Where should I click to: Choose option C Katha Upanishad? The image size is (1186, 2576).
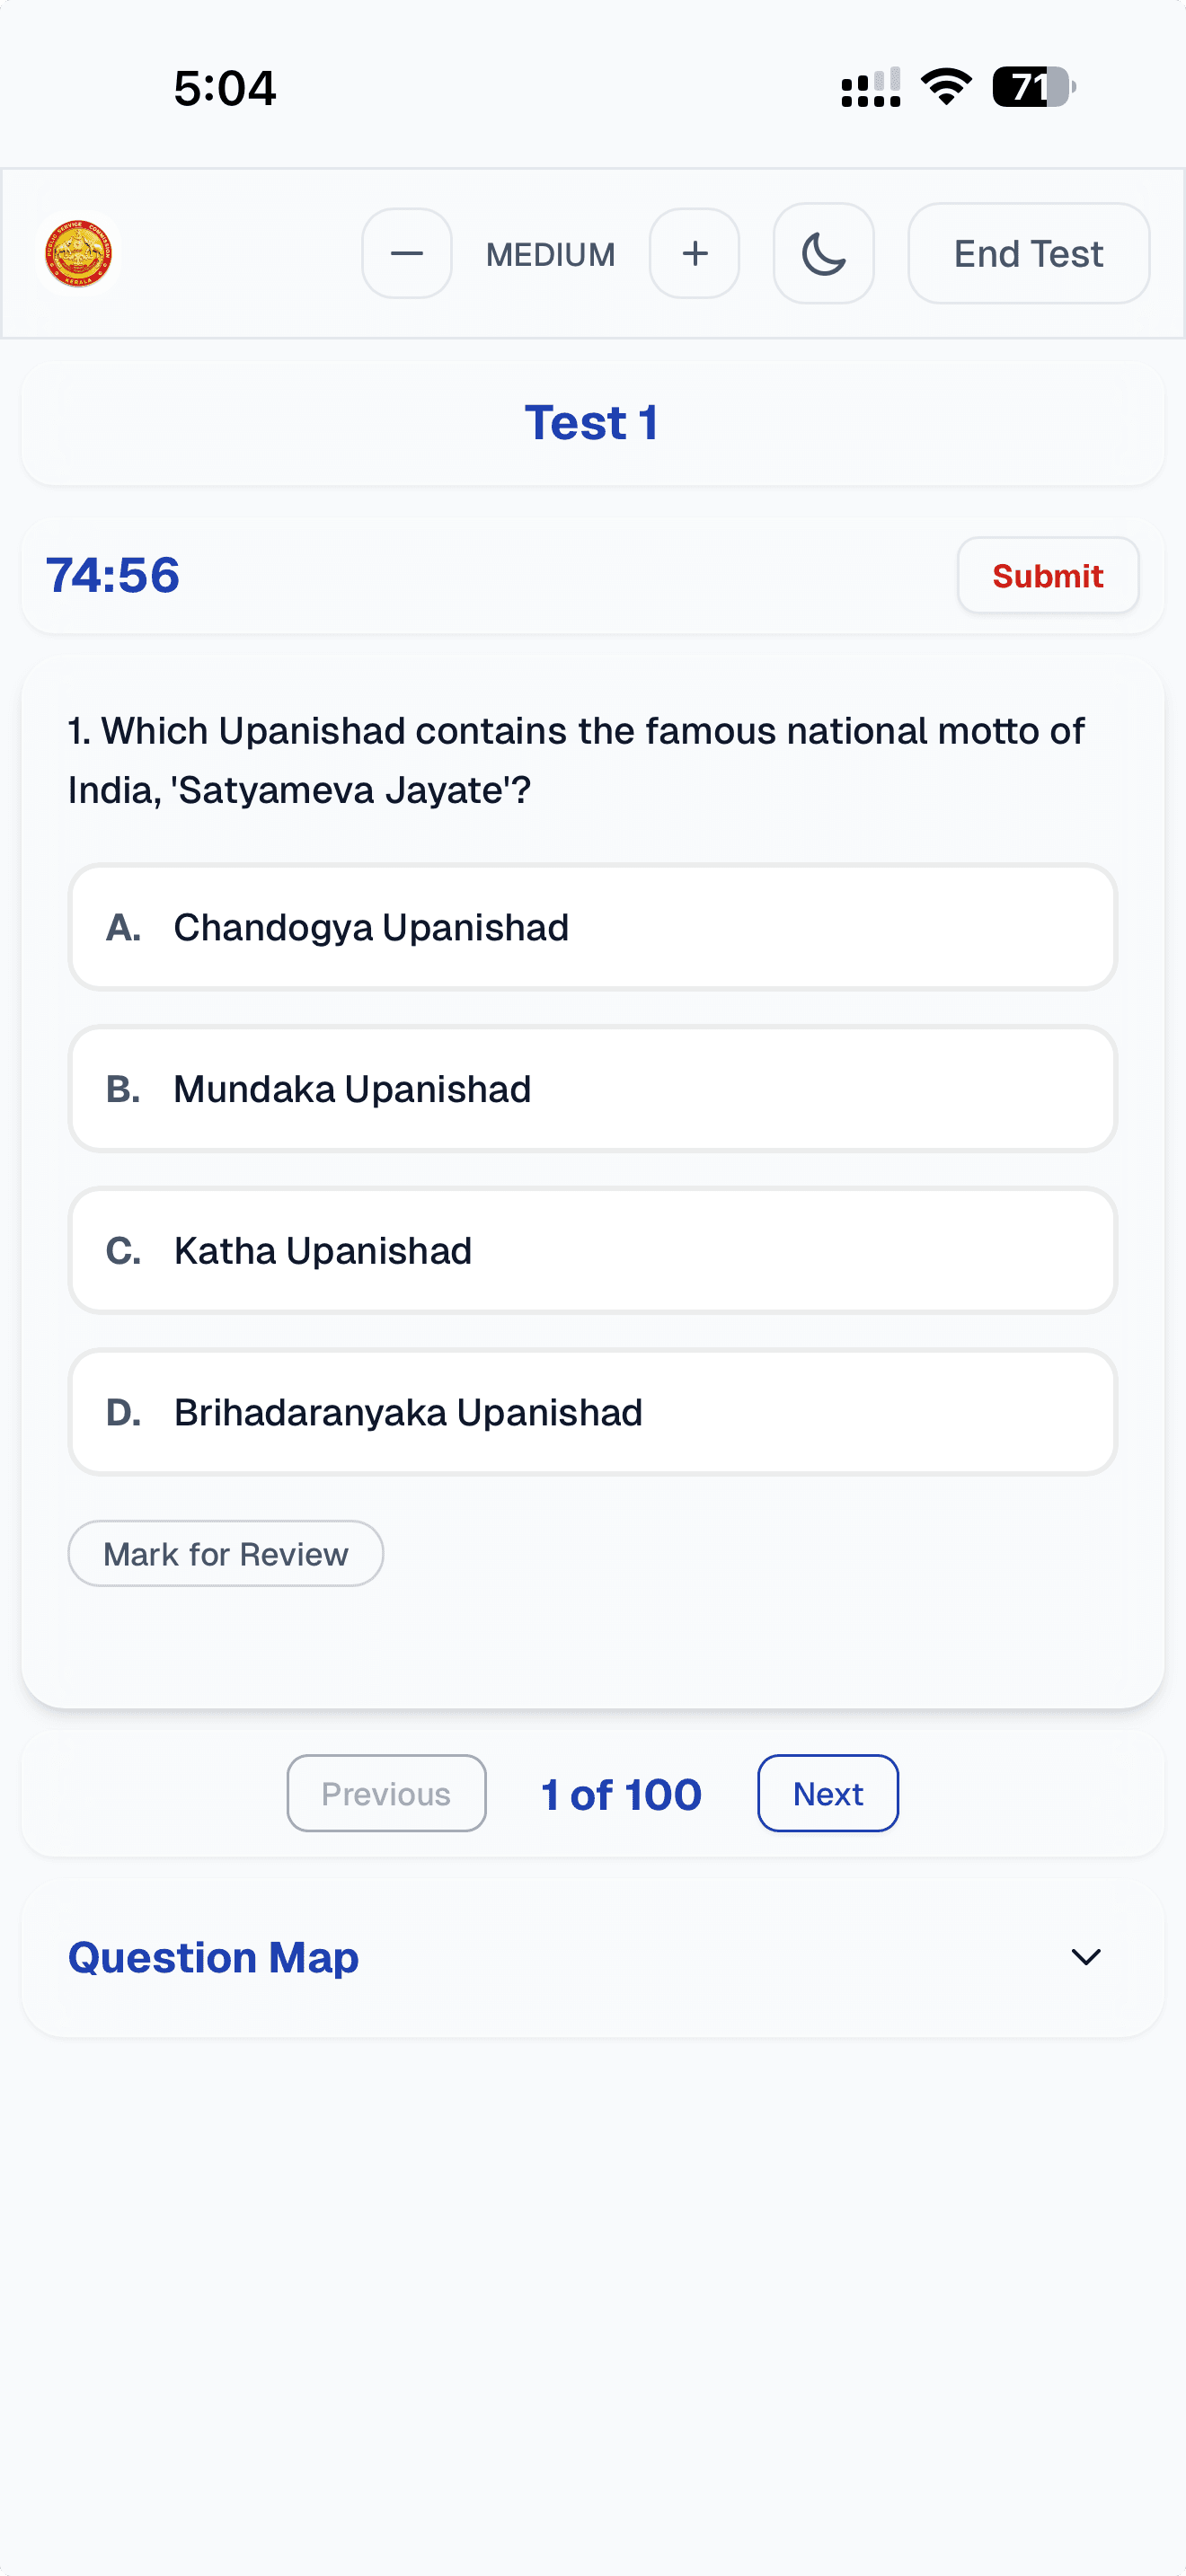tap(592, 1251)
